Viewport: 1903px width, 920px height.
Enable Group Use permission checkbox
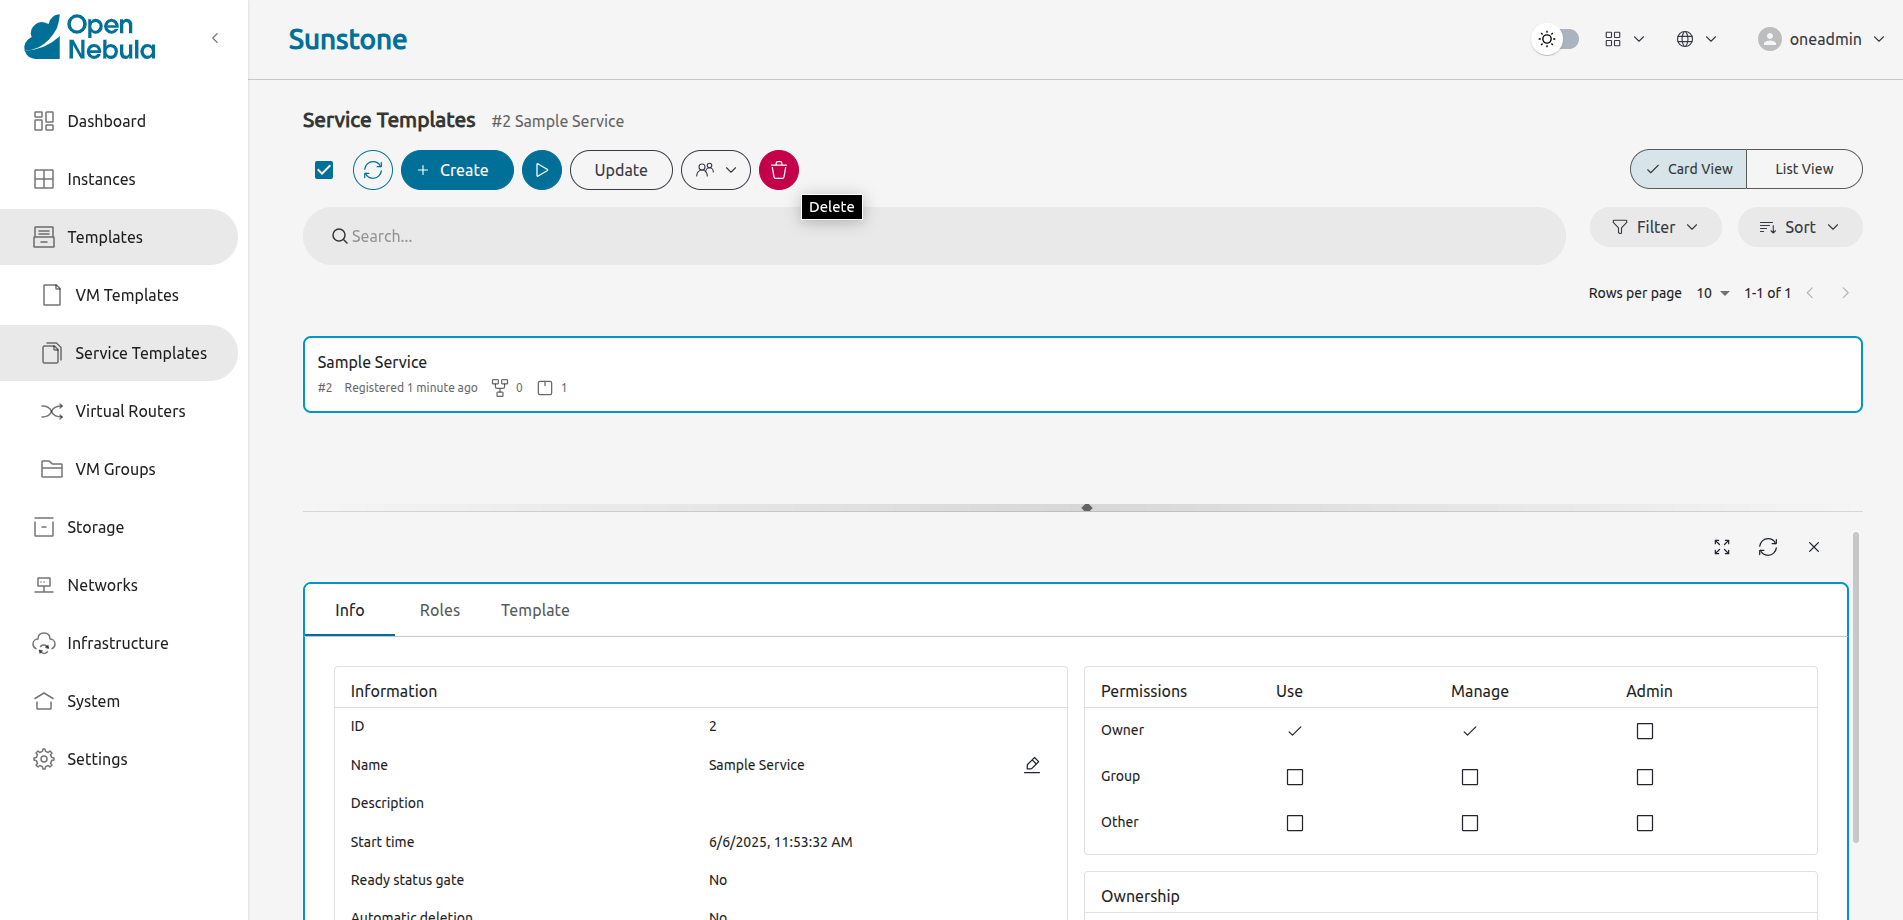coord(1294,777)
